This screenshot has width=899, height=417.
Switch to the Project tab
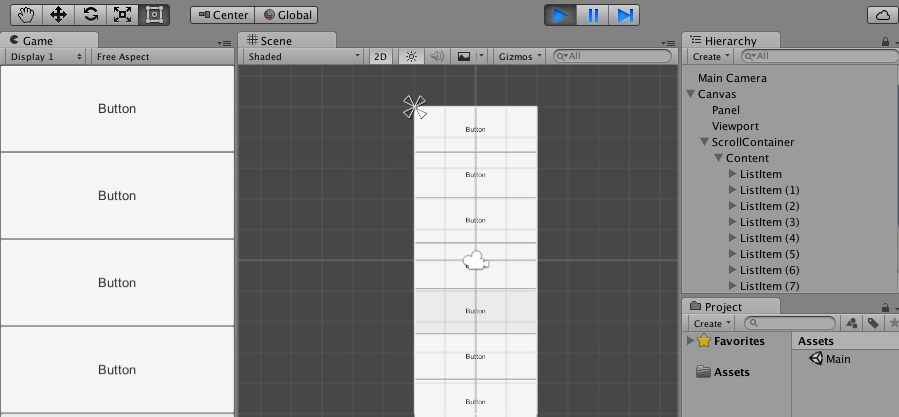pyautogui.click(x=731, y=306)
